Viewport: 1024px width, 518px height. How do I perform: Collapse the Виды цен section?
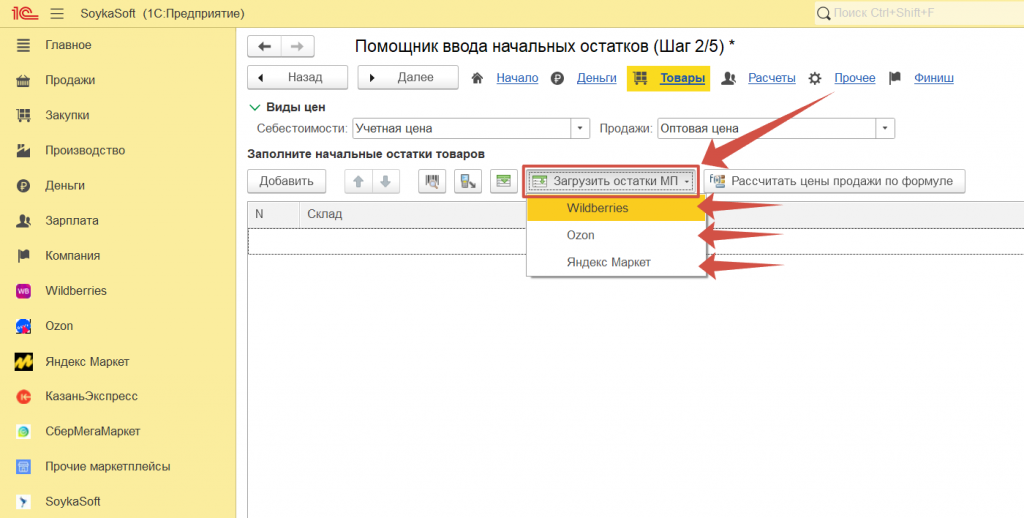[254, 107]
